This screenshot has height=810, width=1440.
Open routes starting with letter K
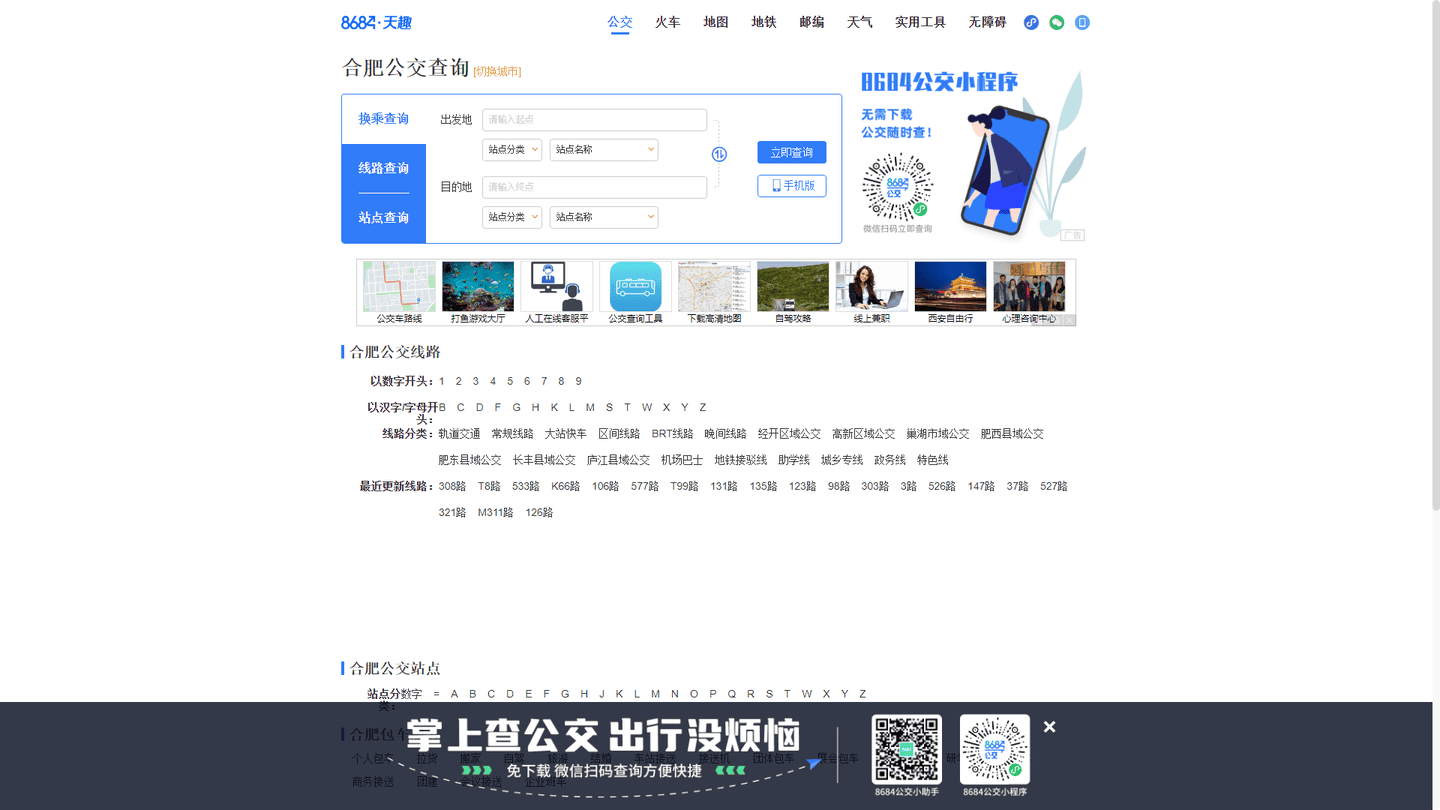pyautogui.click(x=554, y=407)
